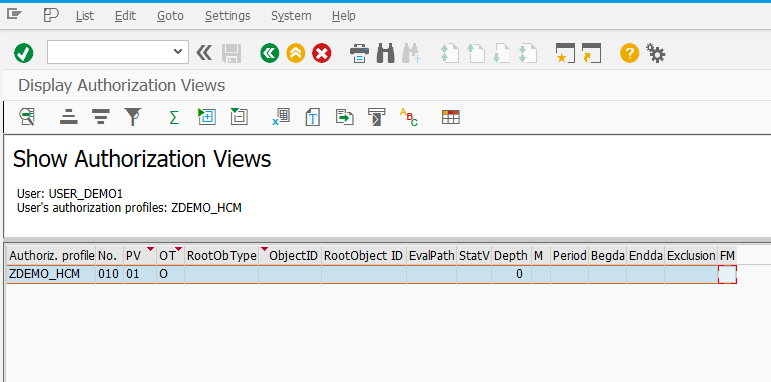This screenshot has width=771, height=382.
Task: Select the Period column header
Action: (569, 256)
